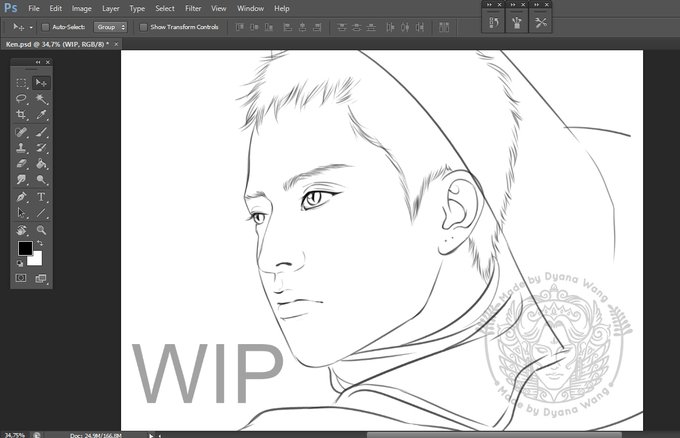Screen dimensions: 680x438
Task: Collapse the toolbox to double column
Action: point(38,62)
